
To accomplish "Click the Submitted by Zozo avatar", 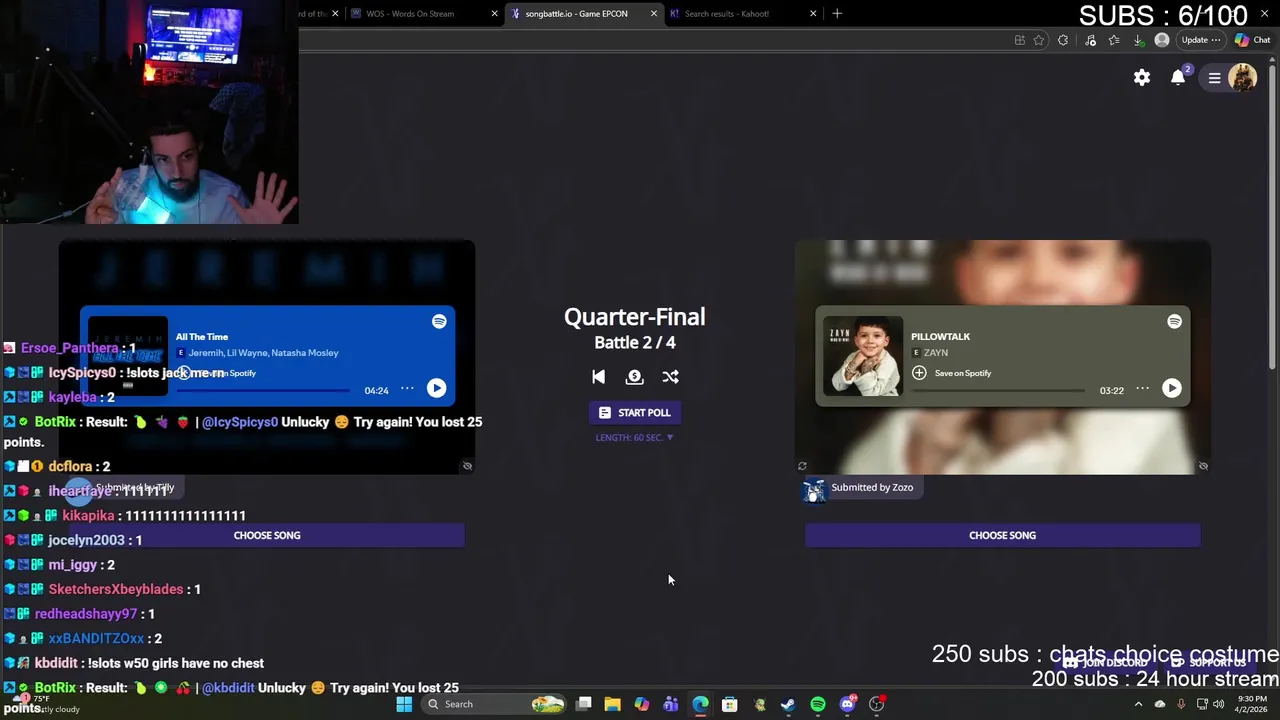I will [x=814, y=490].
